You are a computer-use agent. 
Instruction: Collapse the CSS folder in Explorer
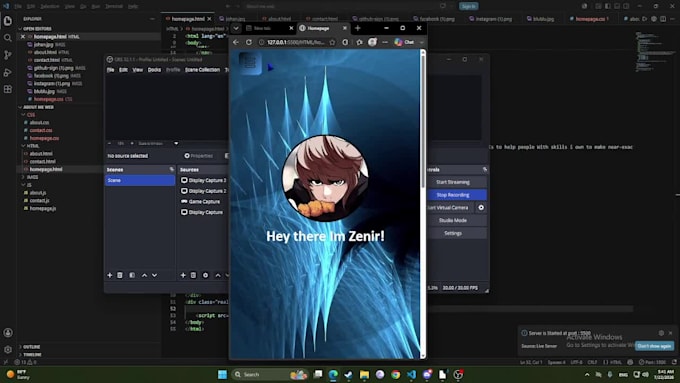(x=30, y=115)
